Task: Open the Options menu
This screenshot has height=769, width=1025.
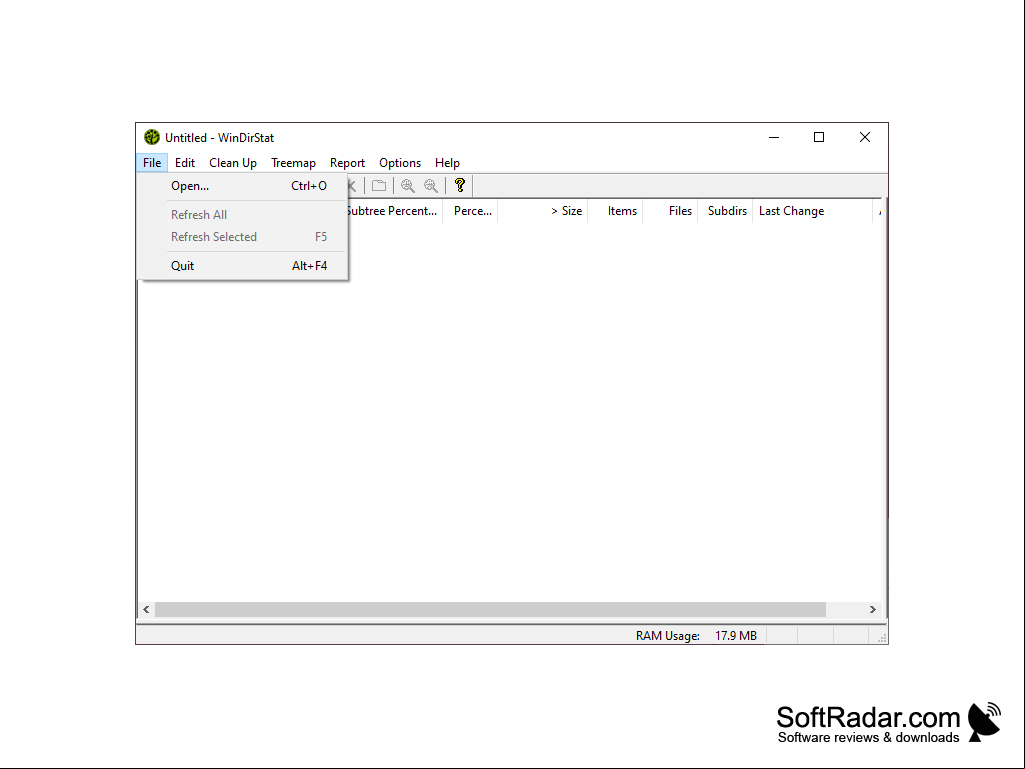Action: [x=400, y=163]
